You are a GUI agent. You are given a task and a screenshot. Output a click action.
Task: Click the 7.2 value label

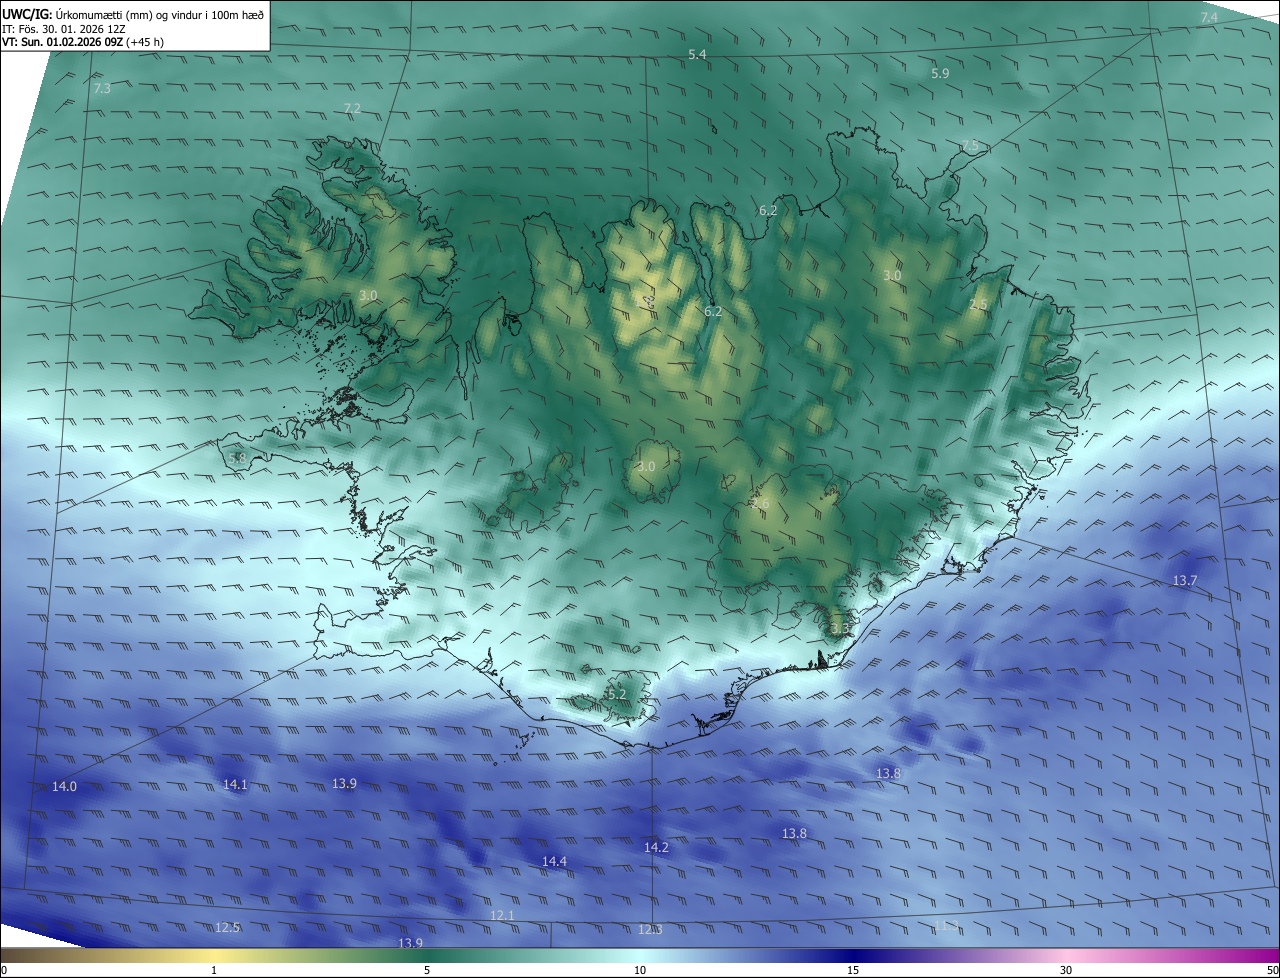[x=352, y=108]
